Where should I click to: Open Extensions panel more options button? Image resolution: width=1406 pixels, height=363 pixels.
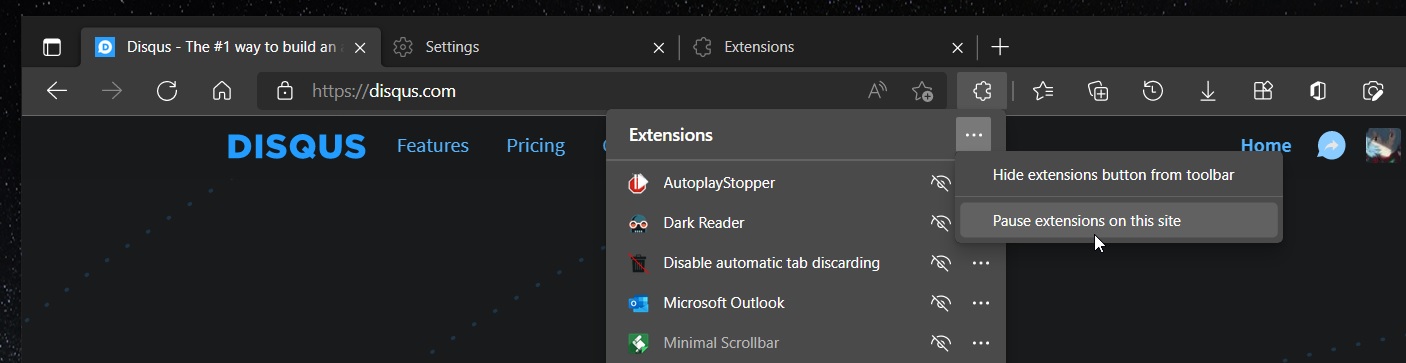pos(973,135)
